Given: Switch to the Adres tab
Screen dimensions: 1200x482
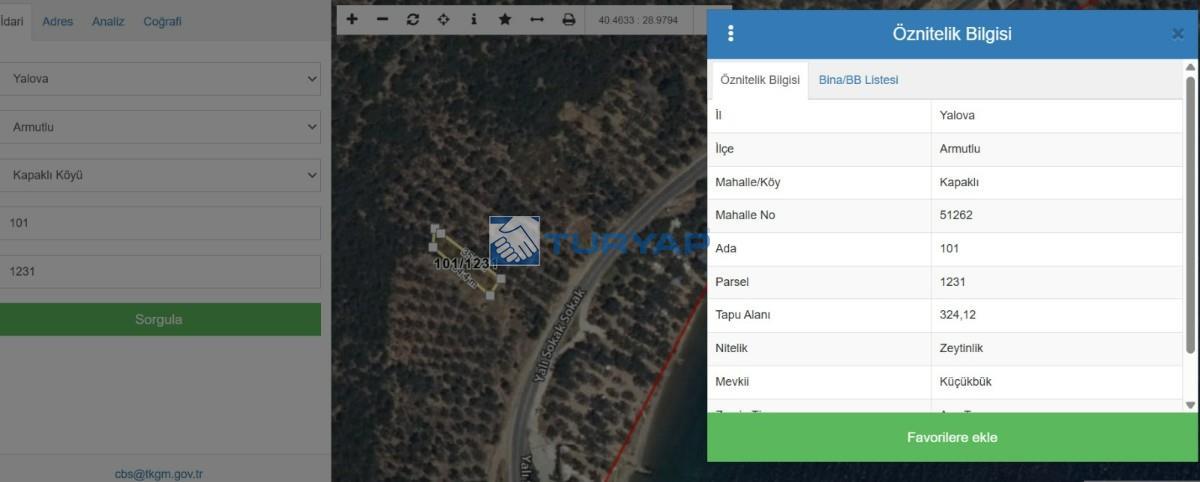Looking at the screenshot, I should 57,21.
